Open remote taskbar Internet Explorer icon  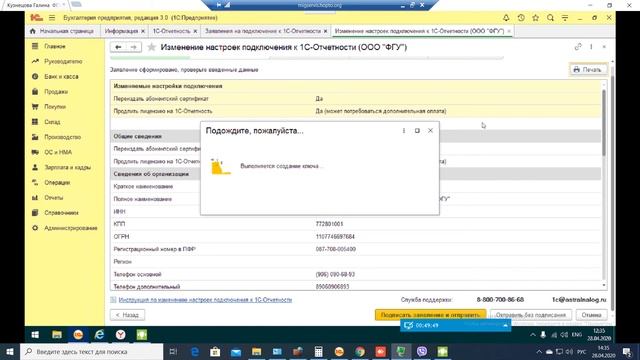pos(99,335)
